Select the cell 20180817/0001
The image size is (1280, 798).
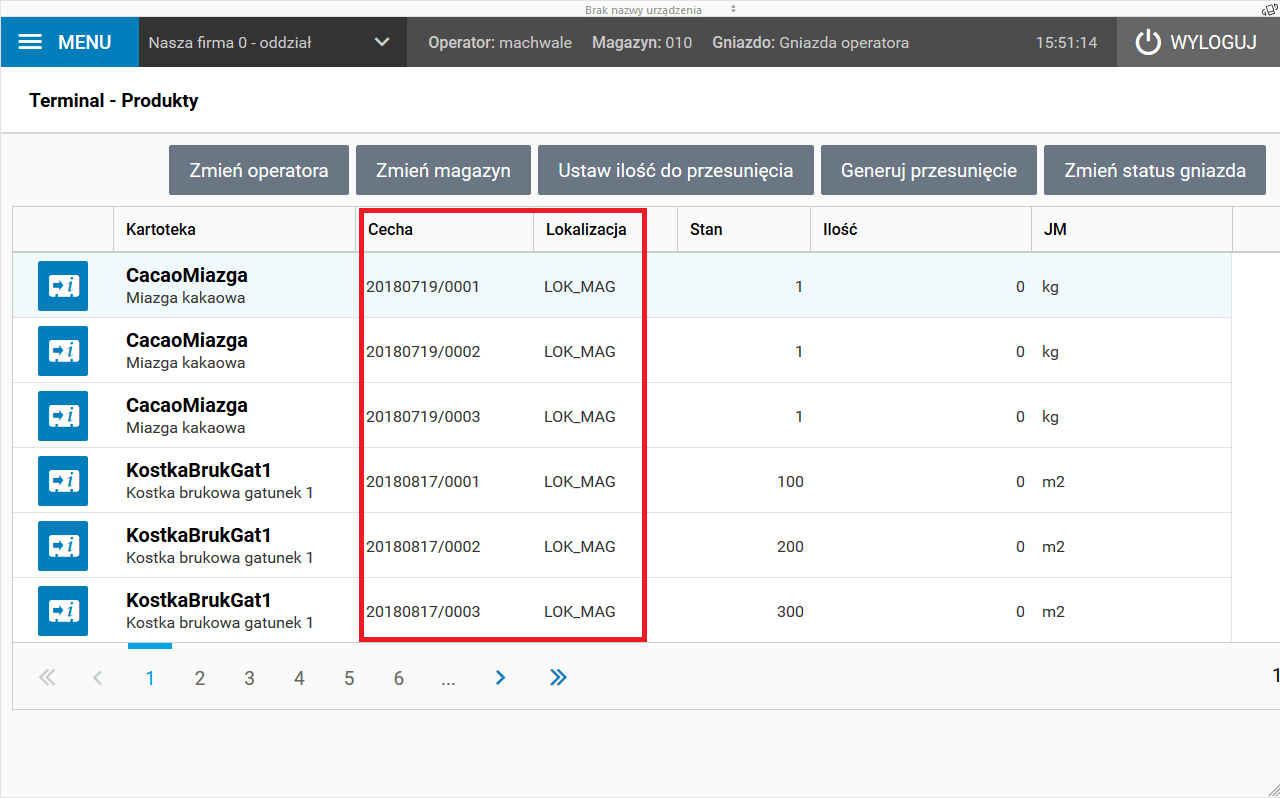423,481
